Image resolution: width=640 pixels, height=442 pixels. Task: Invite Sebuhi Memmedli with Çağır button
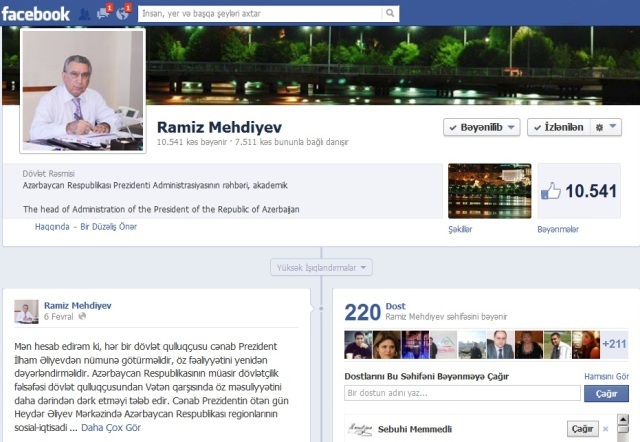pos(581,429)
